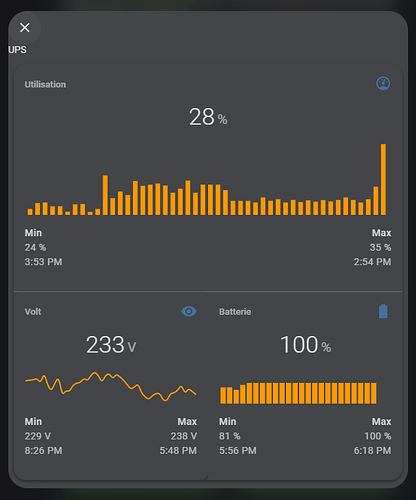The height and width of the screenshot is (500, 416).
Task: Click the Volt Min 229 V value
Action: pos(38,436)
